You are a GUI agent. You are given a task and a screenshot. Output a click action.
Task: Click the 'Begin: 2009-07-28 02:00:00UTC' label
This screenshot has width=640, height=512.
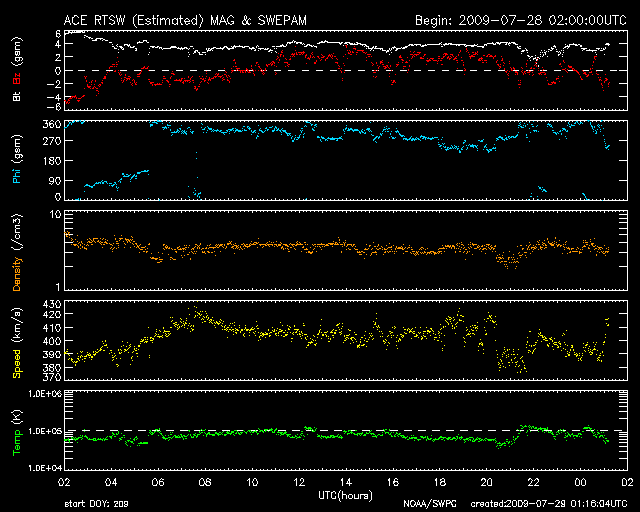point(521,20)
